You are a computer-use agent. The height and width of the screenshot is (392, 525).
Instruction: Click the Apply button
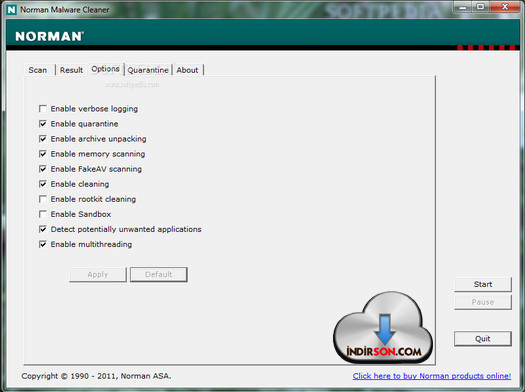pyautogui.click(x=98, y=275)
